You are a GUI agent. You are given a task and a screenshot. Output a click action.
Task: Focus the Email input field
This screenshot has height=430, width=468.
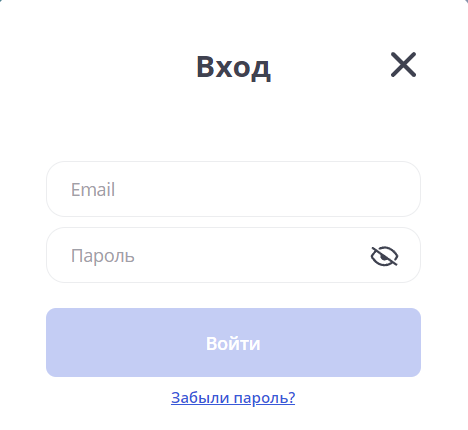(233, 189)
